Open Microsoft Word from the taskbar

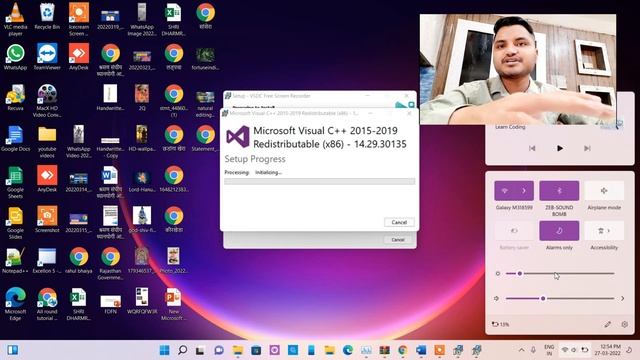(421, 350)
